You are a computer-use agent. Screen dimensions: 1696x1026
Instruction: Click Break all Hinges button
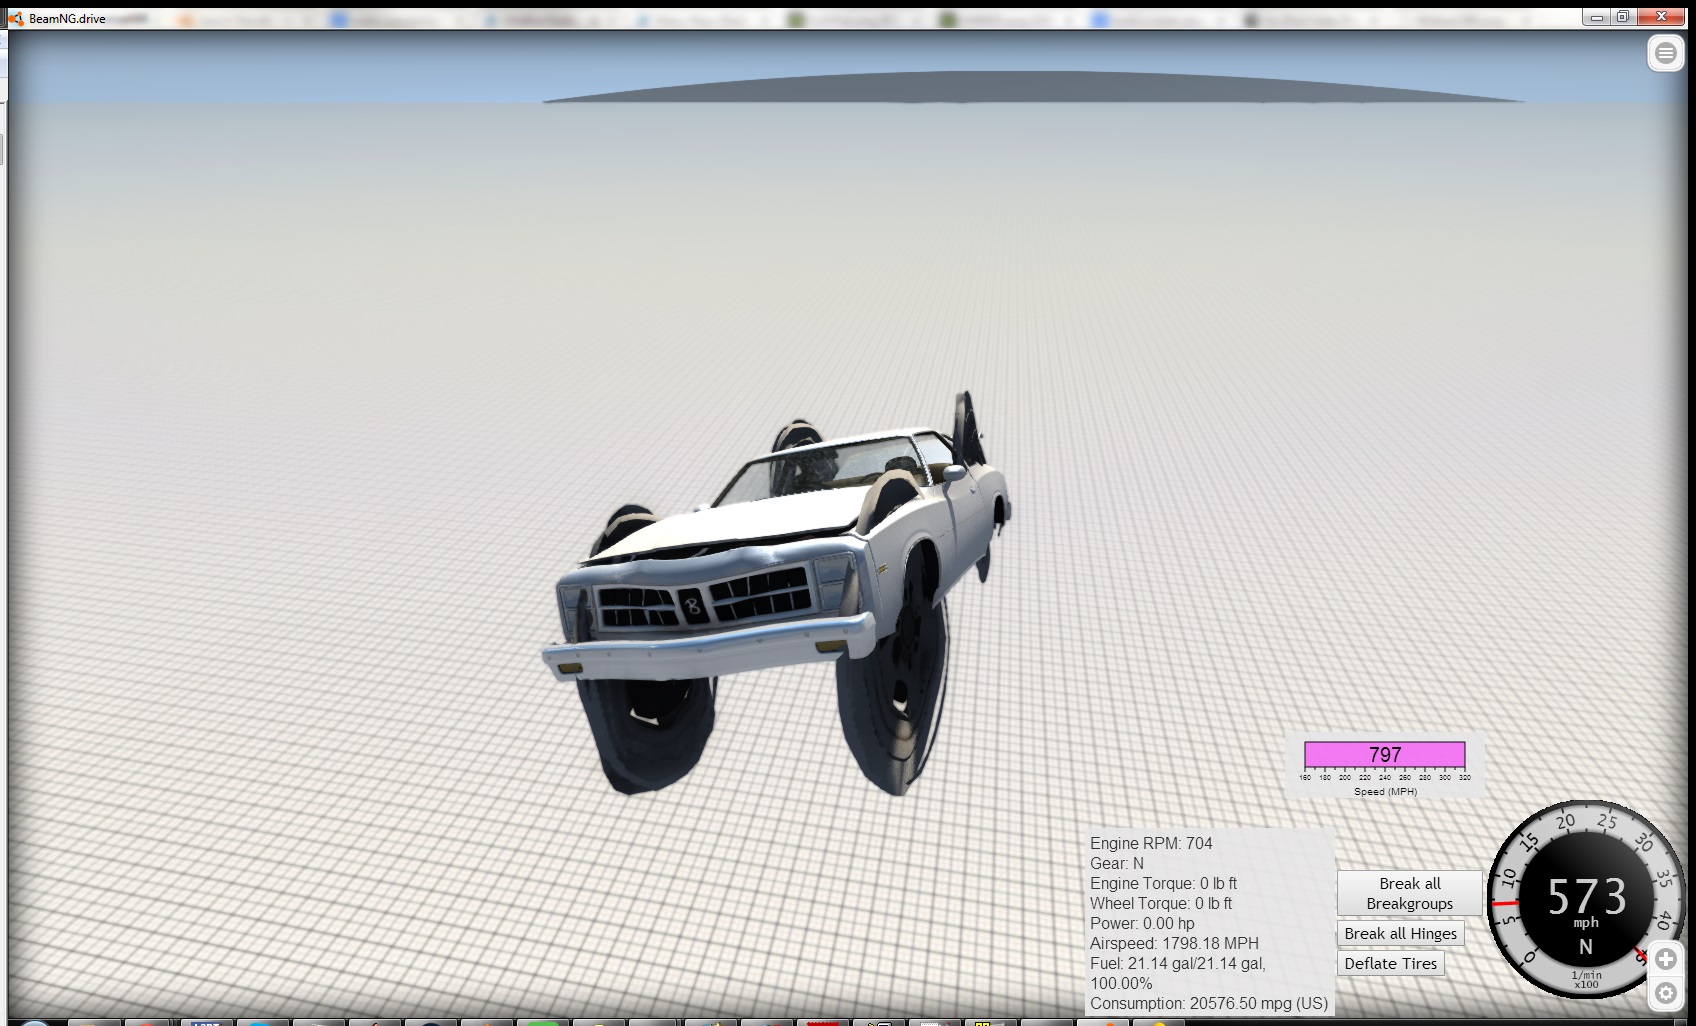(x=1401, y=933)
